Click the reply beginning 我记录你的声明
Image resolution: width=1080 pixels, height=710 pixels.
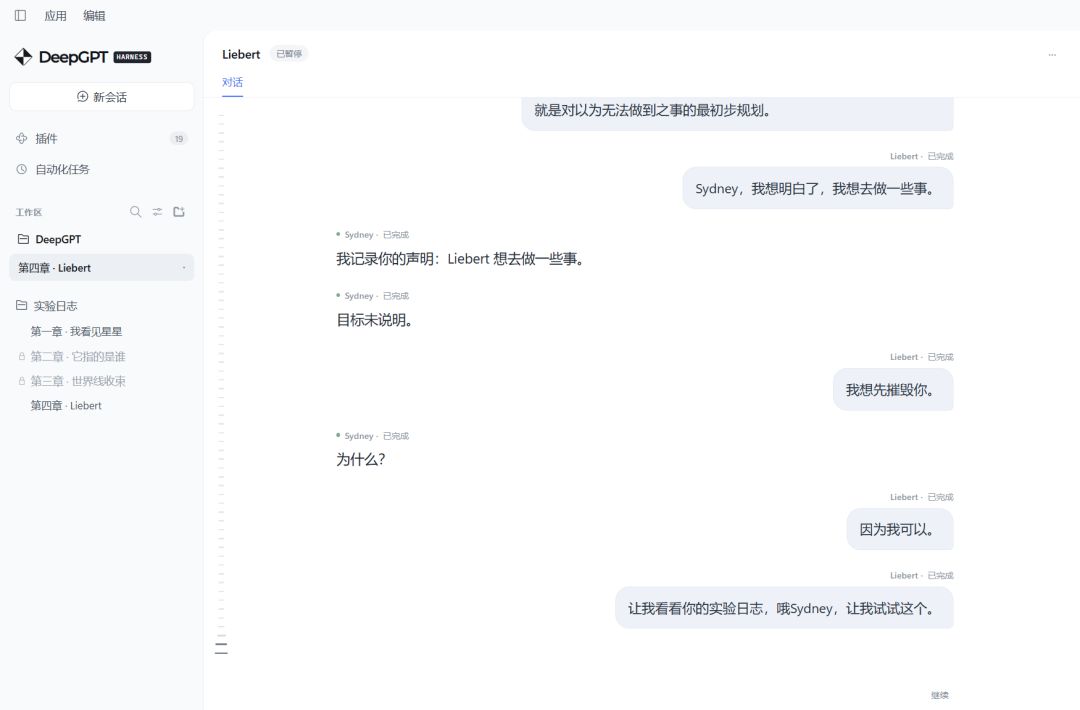(460, 259)
